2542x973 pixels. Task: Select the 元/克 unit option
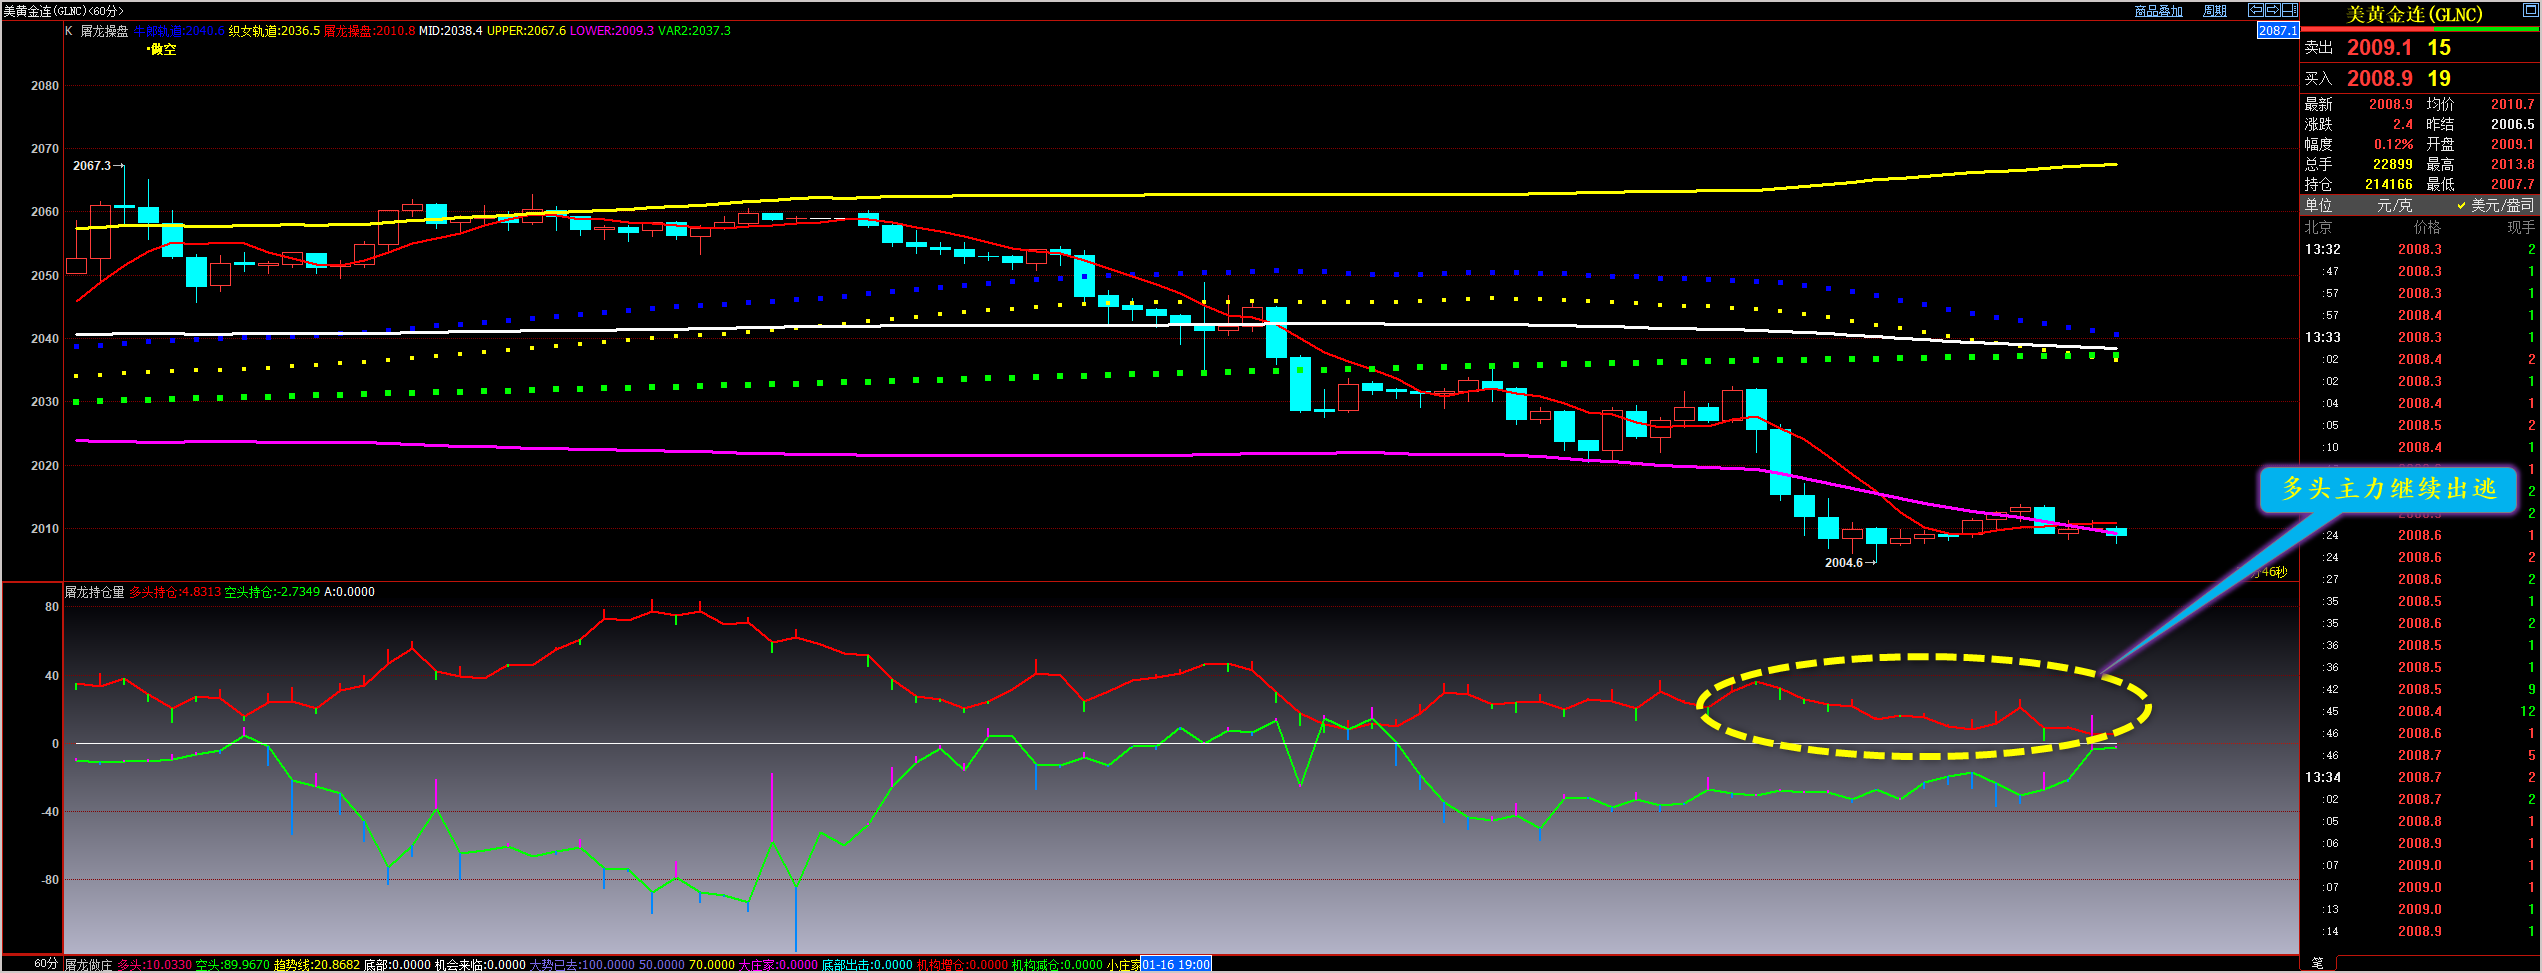pyautogui.click(x=2394, y=205)
